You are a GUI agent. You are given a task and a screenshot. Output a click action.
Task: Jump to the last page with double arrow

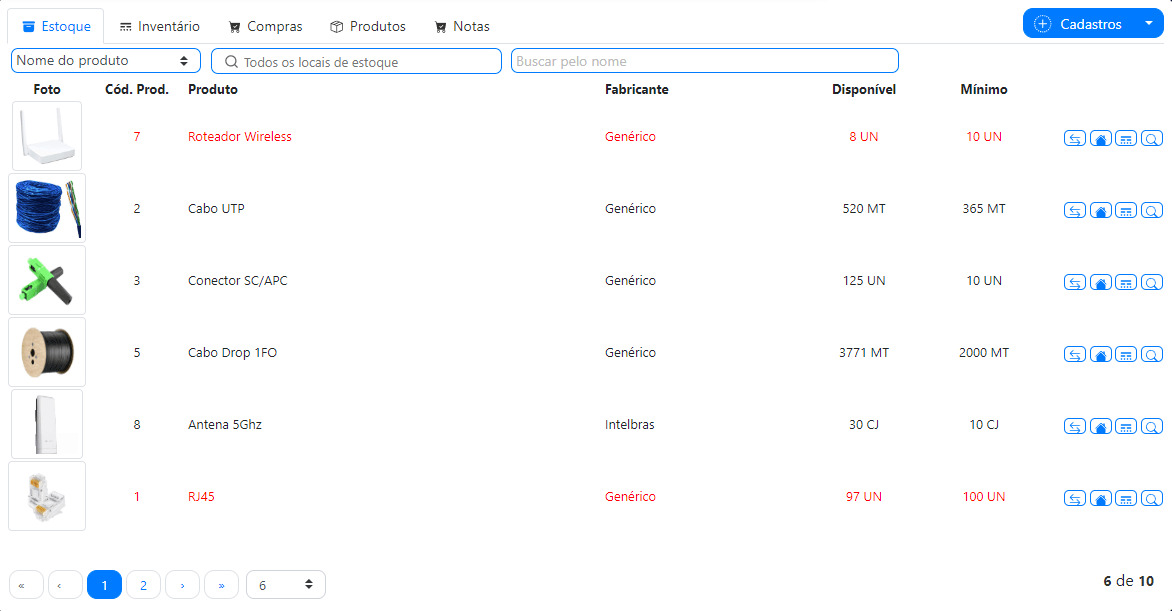[x=221, y=585]
